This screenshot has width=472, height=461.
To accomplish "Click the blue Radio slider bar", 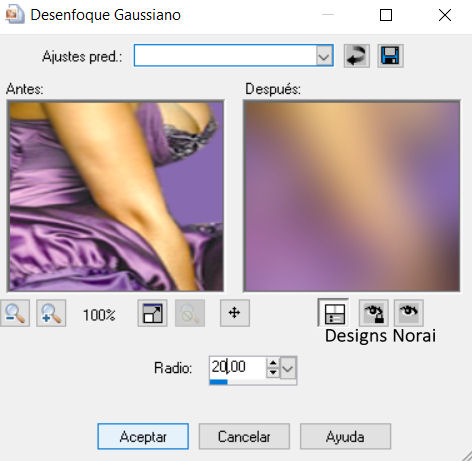I will (253, 382).
